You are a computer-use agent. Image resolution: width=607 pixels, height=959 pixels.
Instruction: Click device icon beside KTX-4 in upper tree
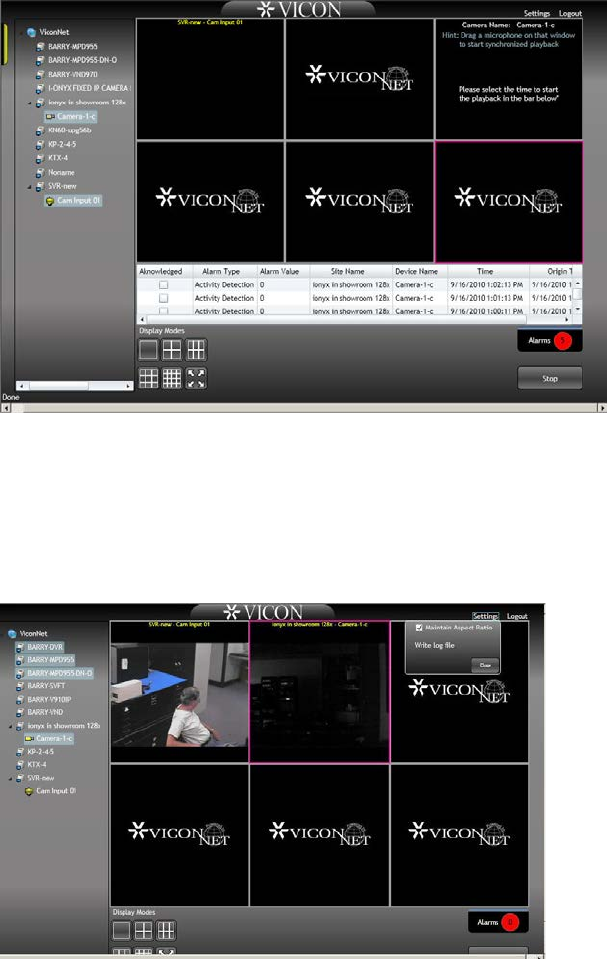[x=40, y=158]
